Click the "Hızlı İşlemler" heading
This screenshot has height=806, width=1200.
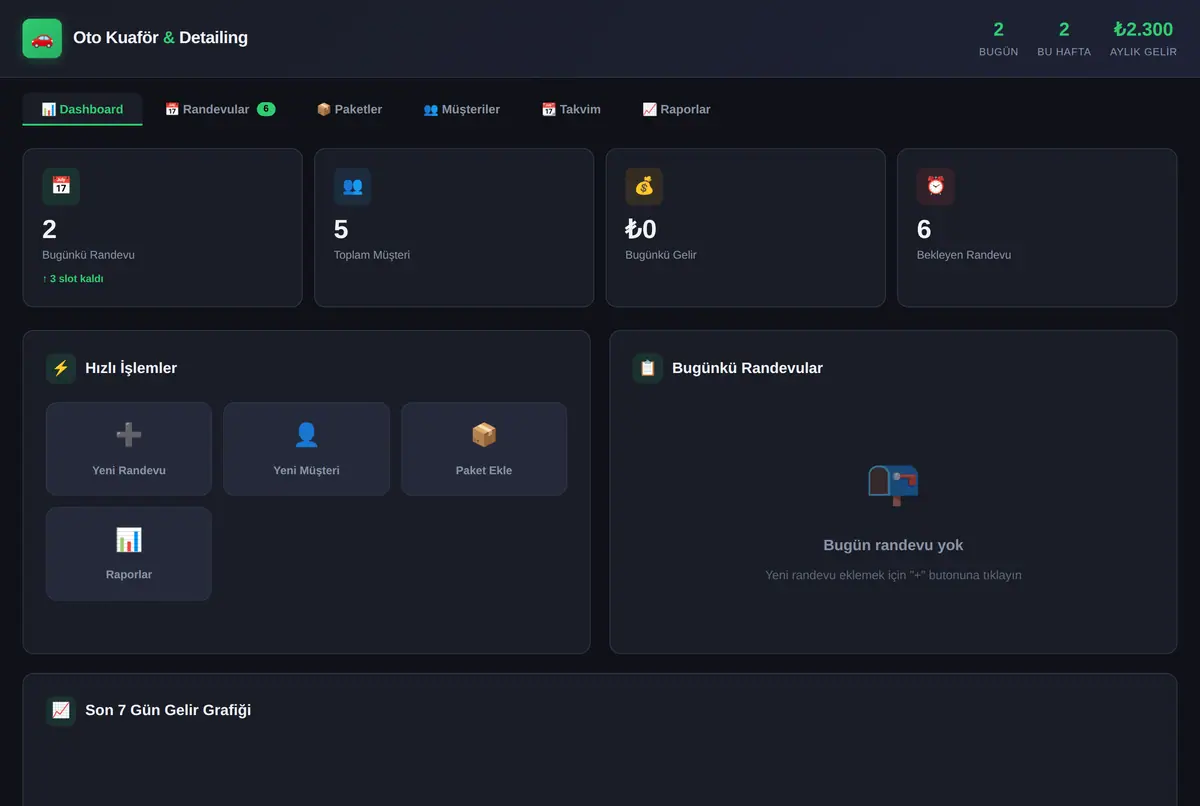(x=131, y=368)
